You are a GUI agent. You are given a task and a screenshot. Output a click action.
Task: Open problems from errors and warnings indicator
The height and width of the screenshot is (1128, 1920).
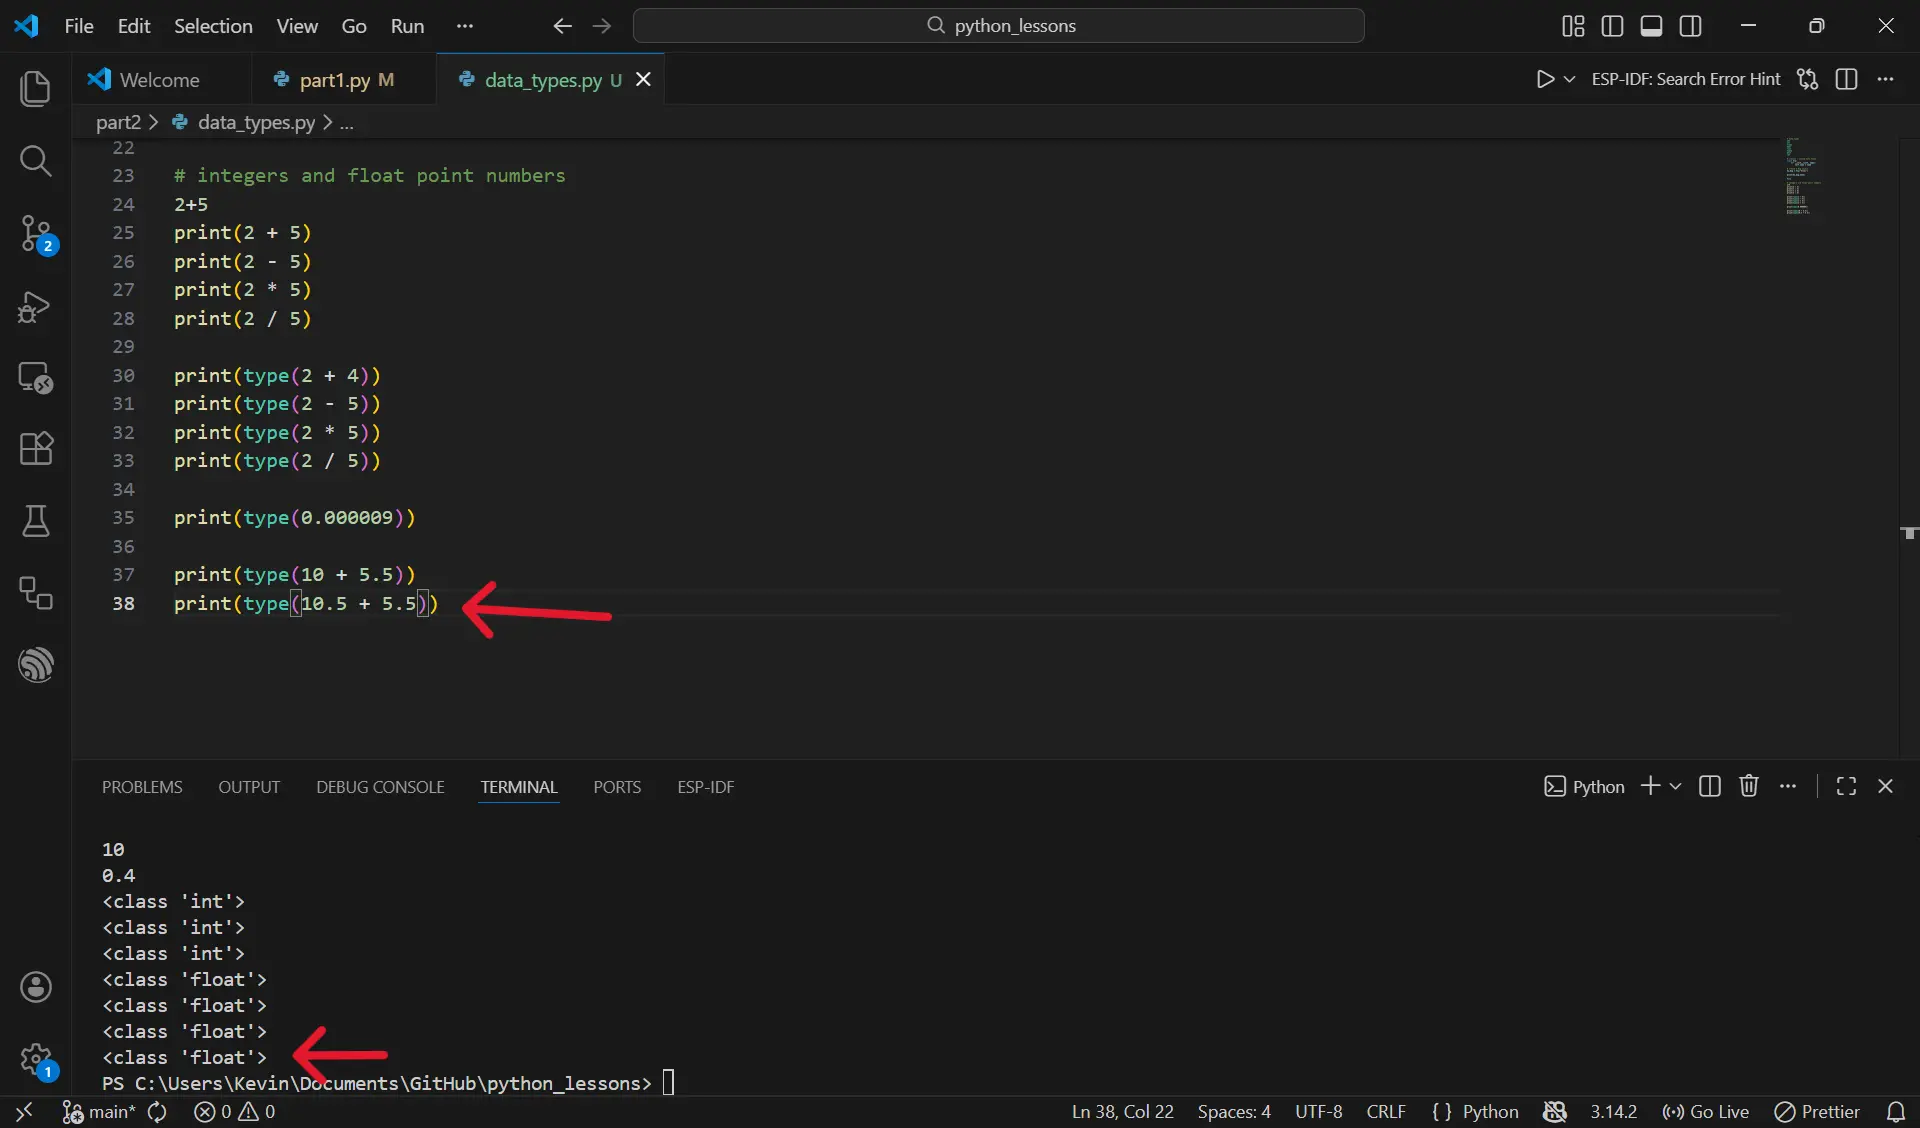coord(235,1112)
